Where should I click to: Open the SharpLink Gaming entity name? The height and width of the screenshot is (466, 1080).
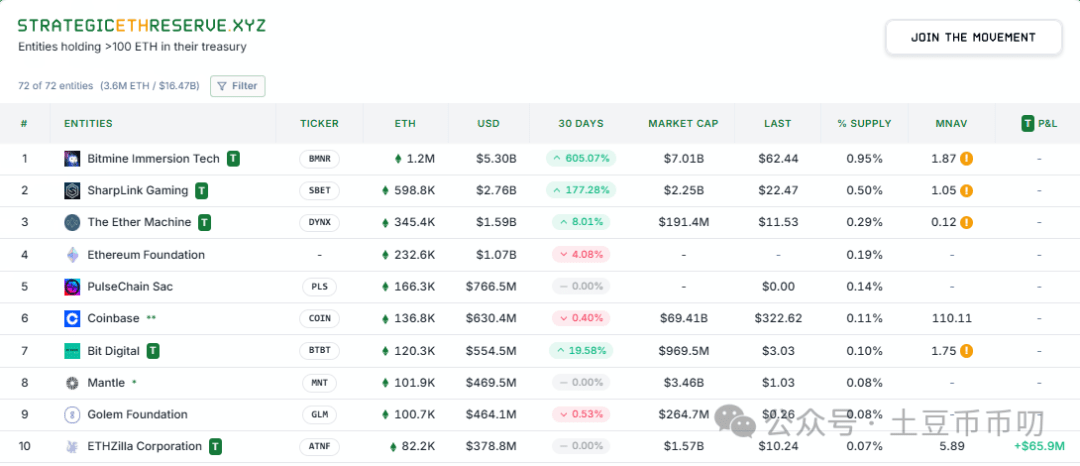tap(138, 191)
